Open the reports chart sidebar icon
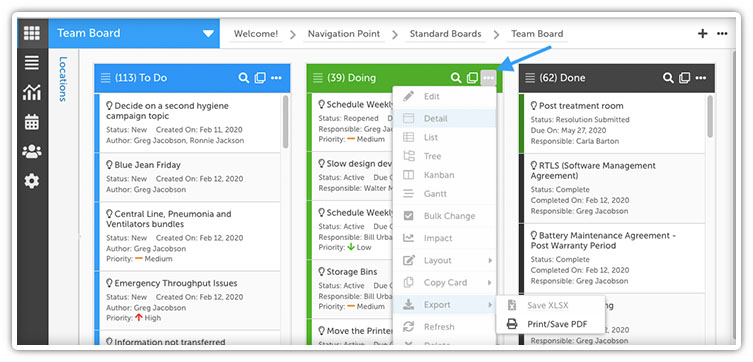This screenshot has height=362, width=753. pos(32,92)
